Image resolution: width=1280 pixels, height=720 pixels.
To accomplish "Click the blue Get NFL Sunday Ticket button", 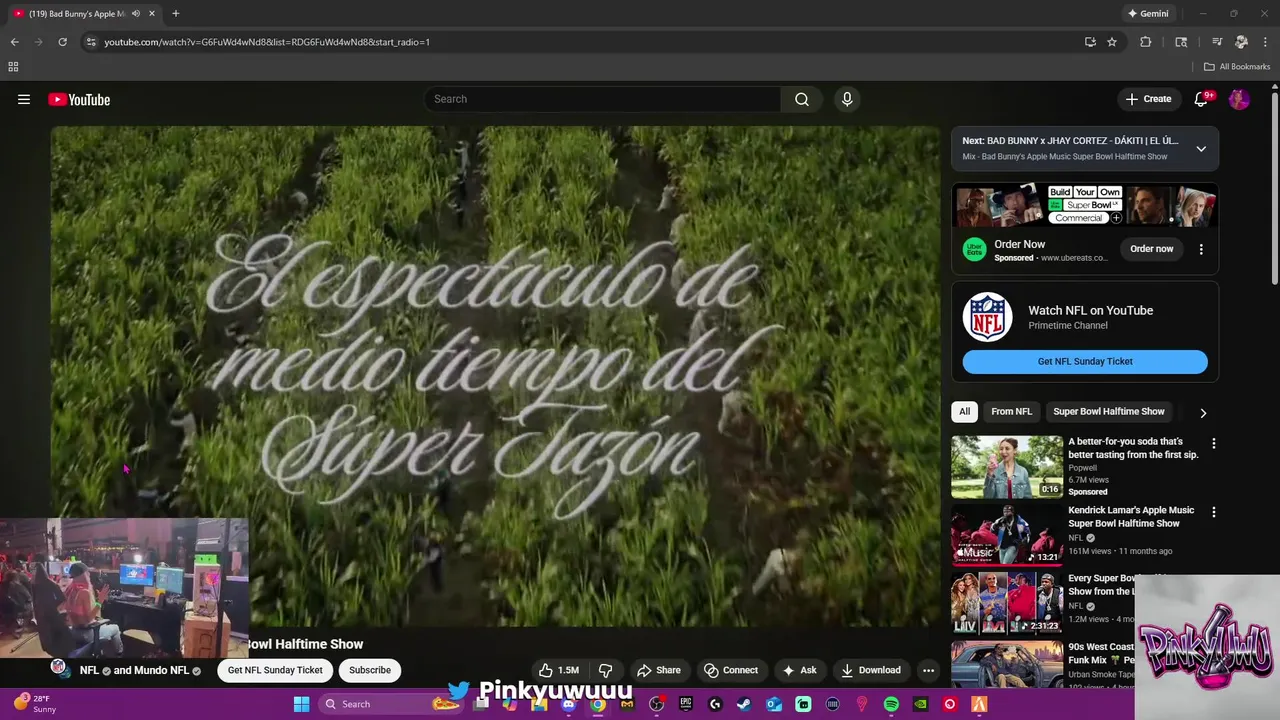I will [x=1085, y=362].
